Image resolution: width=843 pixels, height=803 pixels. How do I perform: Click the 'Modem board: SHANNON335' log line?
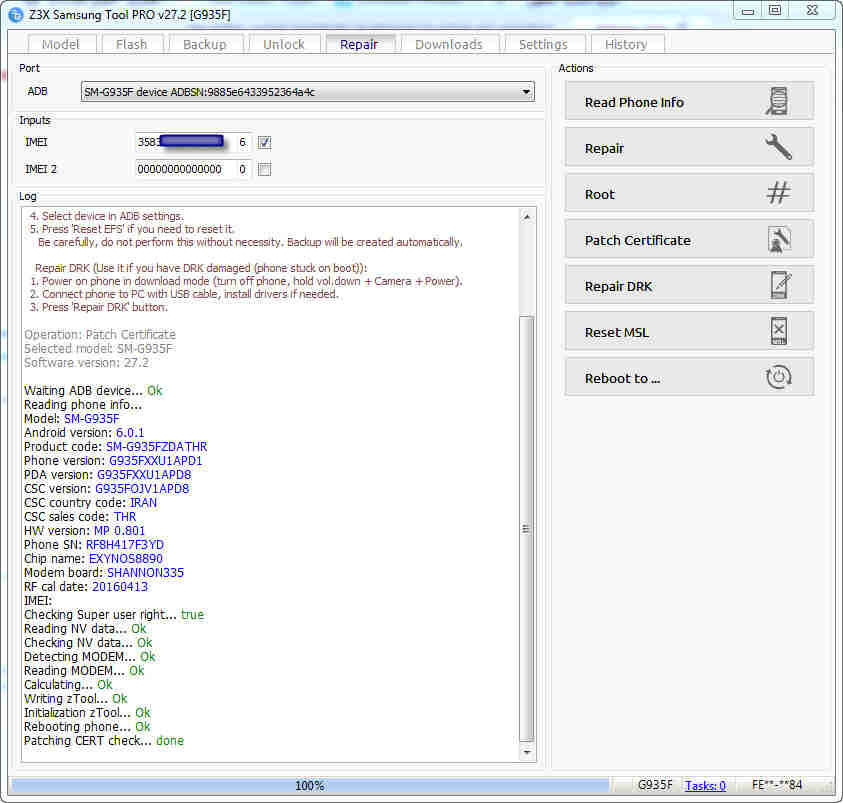104,572
